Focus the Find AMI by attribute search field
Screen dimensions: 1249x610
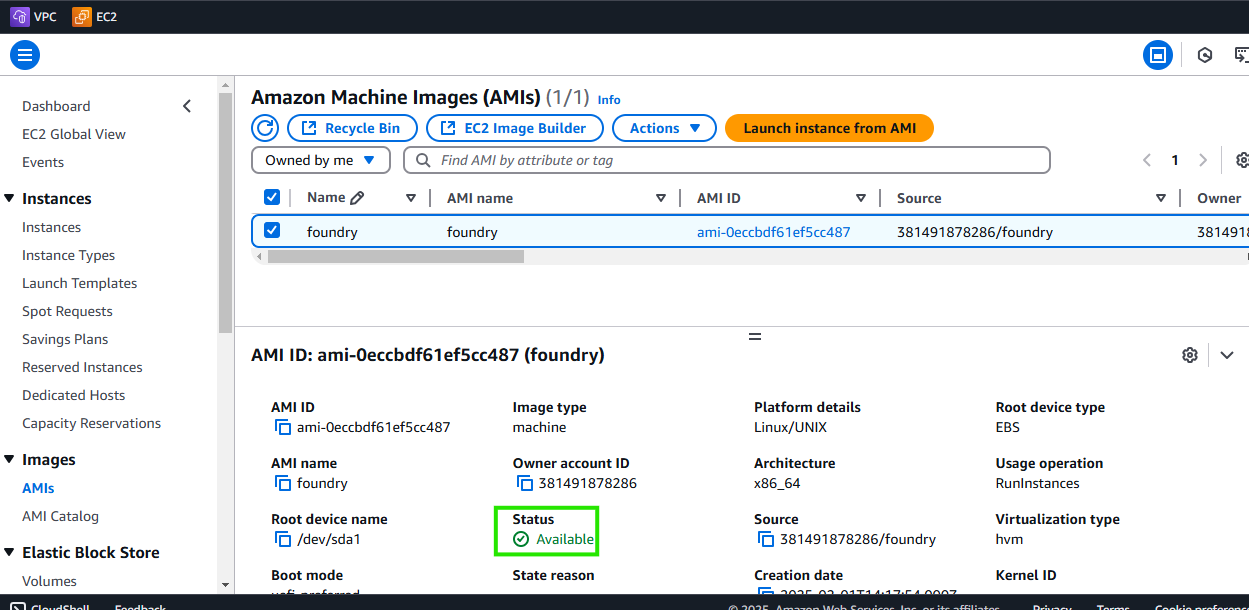click(727, 160)
